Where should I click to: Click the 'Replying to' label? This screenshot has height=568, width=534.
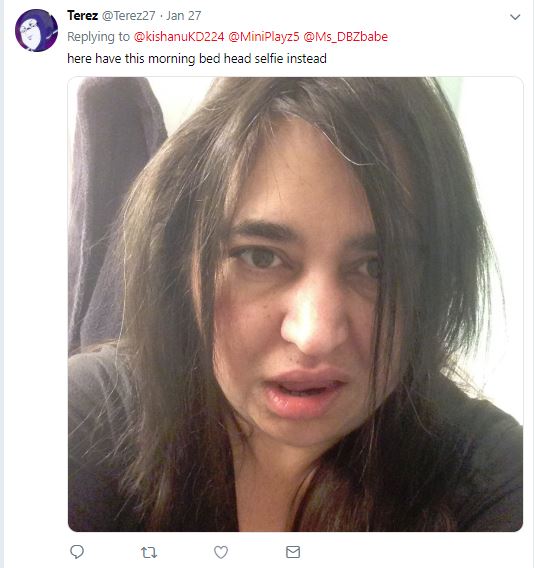(x=98, y=37)
